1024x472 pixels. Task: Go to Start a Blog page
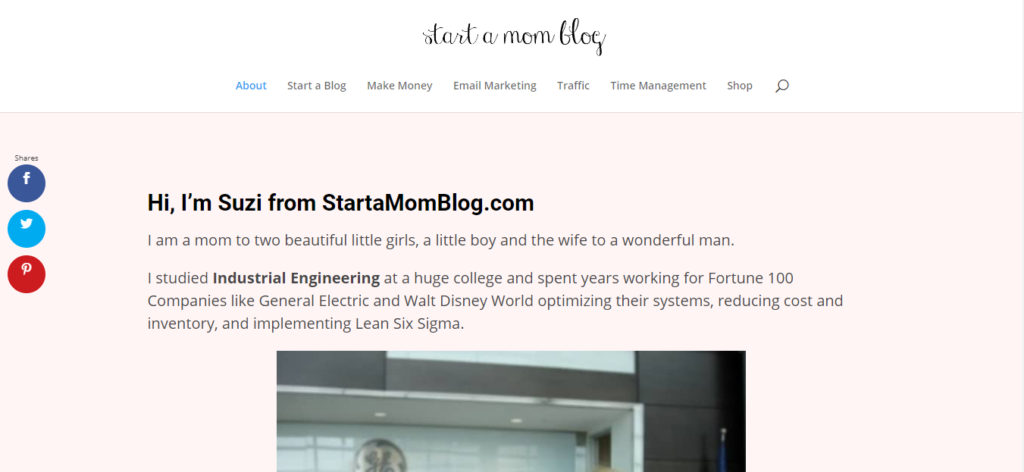tap(317, 86)
